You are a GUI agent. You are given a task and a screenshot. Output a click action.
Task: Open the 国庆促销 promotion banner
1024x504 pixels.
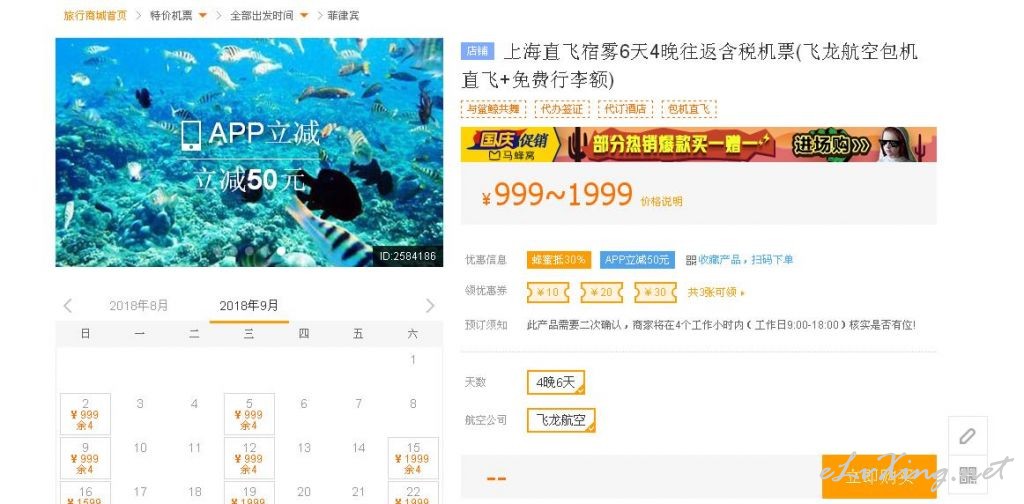[x=699, y=144]
